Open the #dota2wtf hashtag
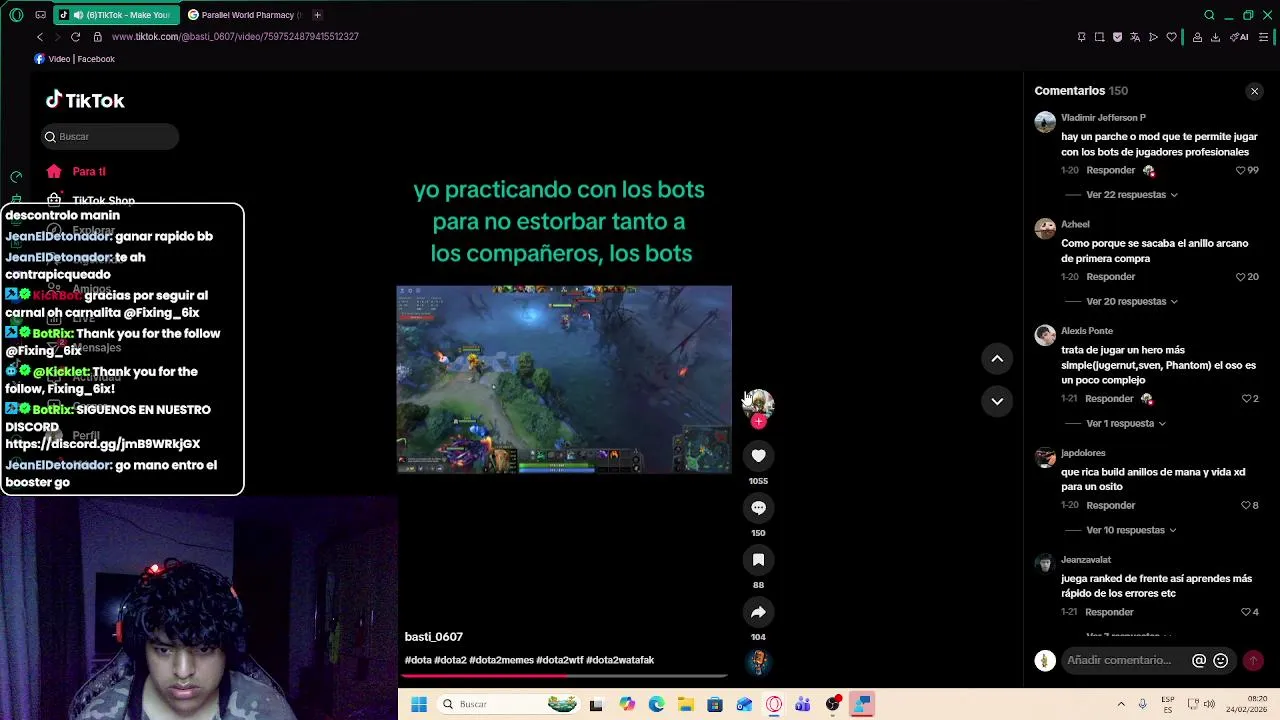The image size is (1280, 720). (x=559, y=660)
